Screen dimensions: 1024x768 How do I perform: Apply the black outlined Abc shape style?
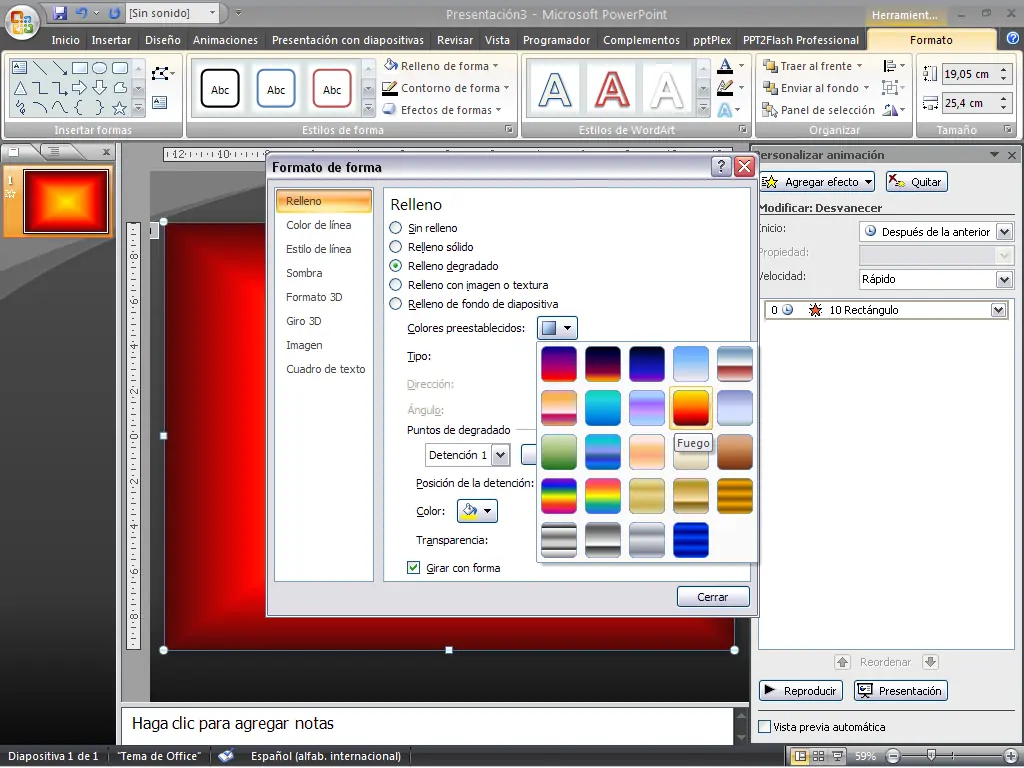220,89
